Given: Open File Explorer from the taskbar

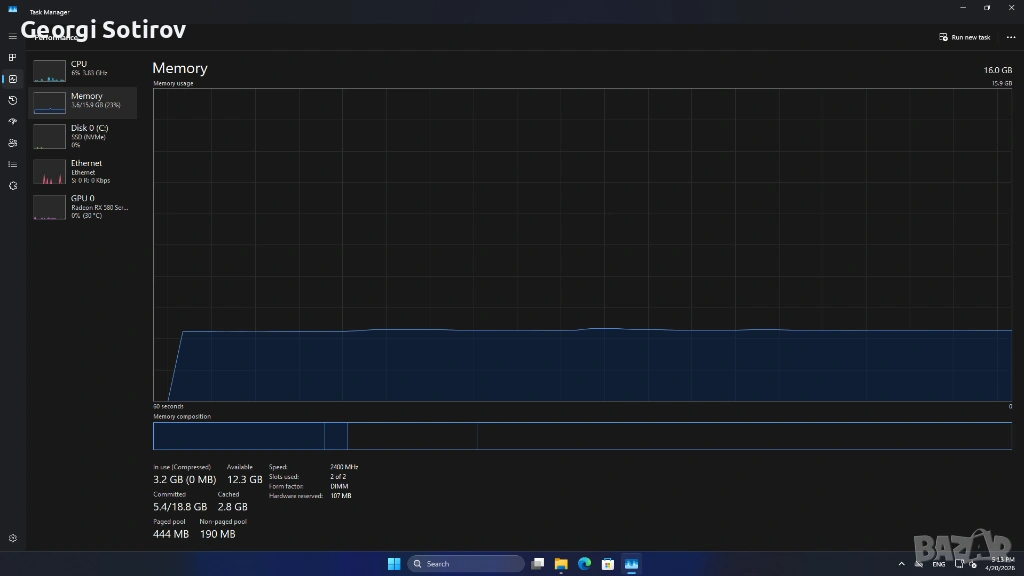Looking at the screenshot, I should click(x=561, y=564).
